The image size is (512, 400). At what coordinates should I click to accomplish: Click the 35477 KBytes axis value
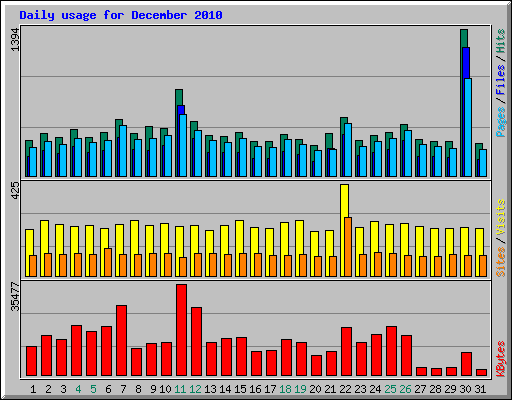(16, 297)
